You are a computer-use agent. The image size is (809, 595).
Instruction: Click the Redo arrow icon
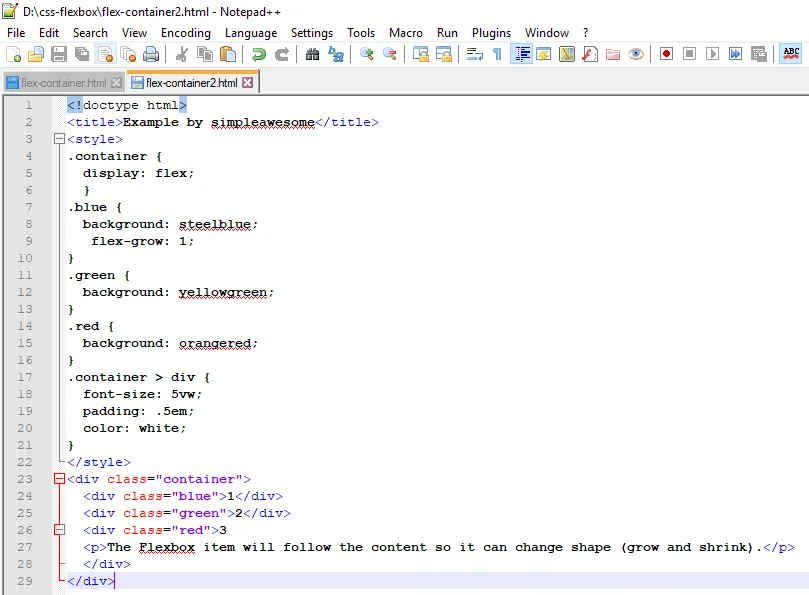(x=282, y=54)
